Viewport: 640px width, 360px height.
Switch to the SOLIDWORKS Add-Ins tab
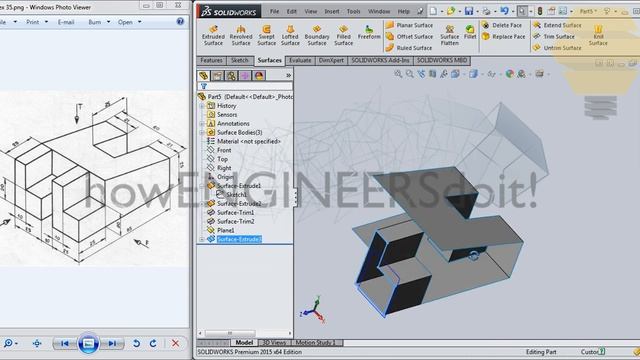tap(380, 61)
